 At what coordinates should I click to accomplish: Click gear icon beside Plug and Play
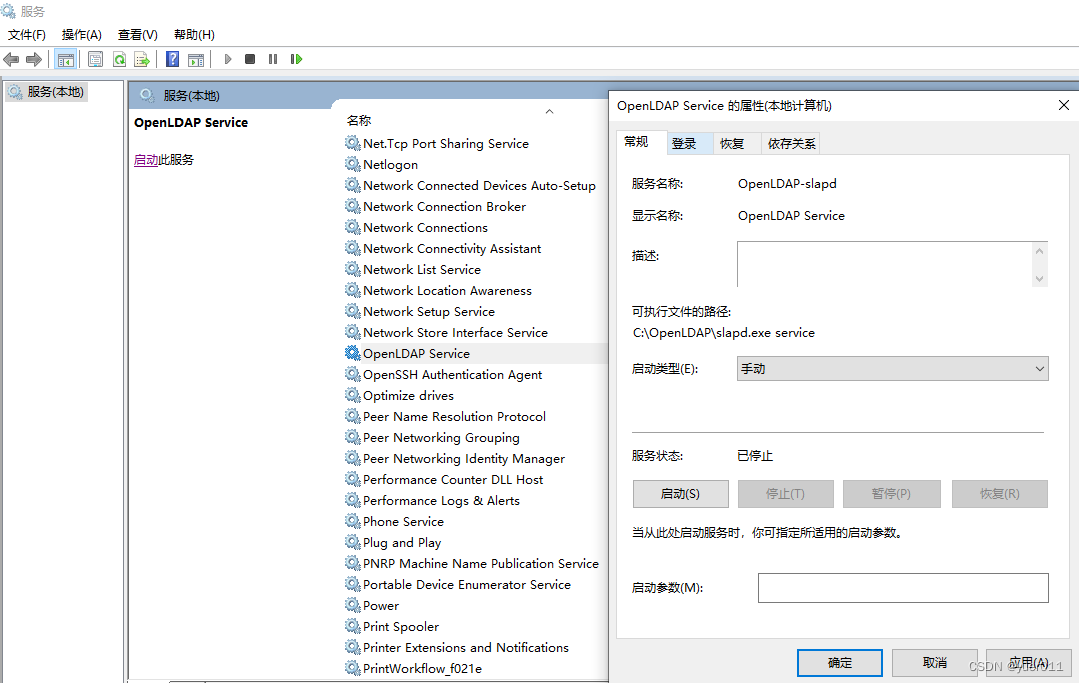pos(352,542)
